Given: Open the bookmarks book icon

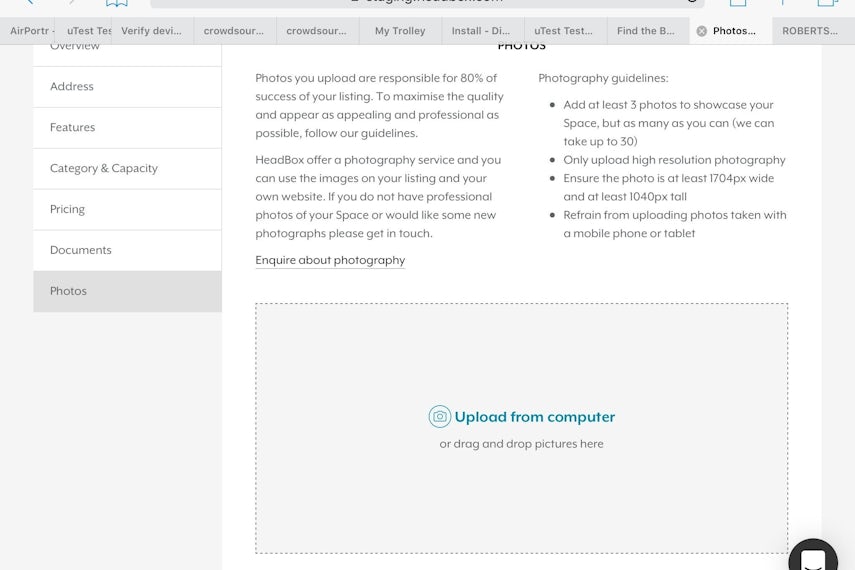Looking at the screenshot, I should pos(117,3).
